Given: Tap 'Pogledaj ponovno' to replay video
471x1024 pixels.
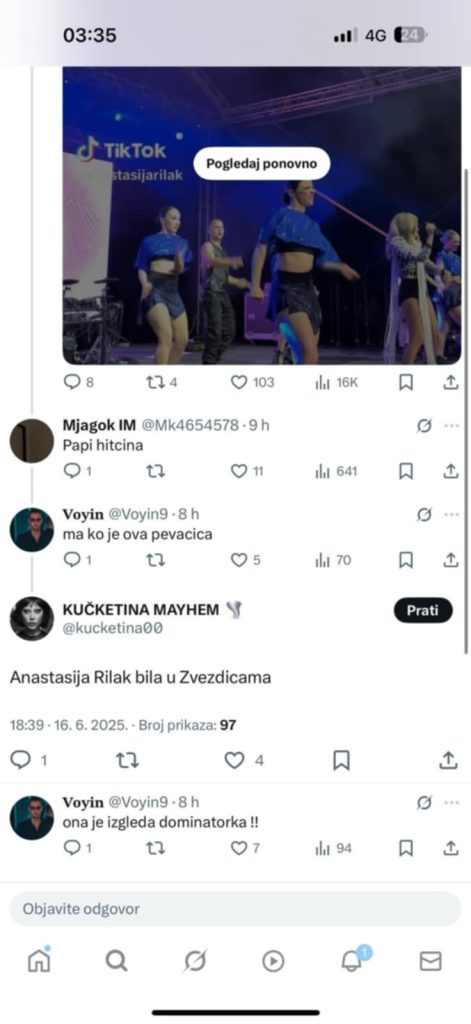Looking at the screenshot, I should point(262,163).
